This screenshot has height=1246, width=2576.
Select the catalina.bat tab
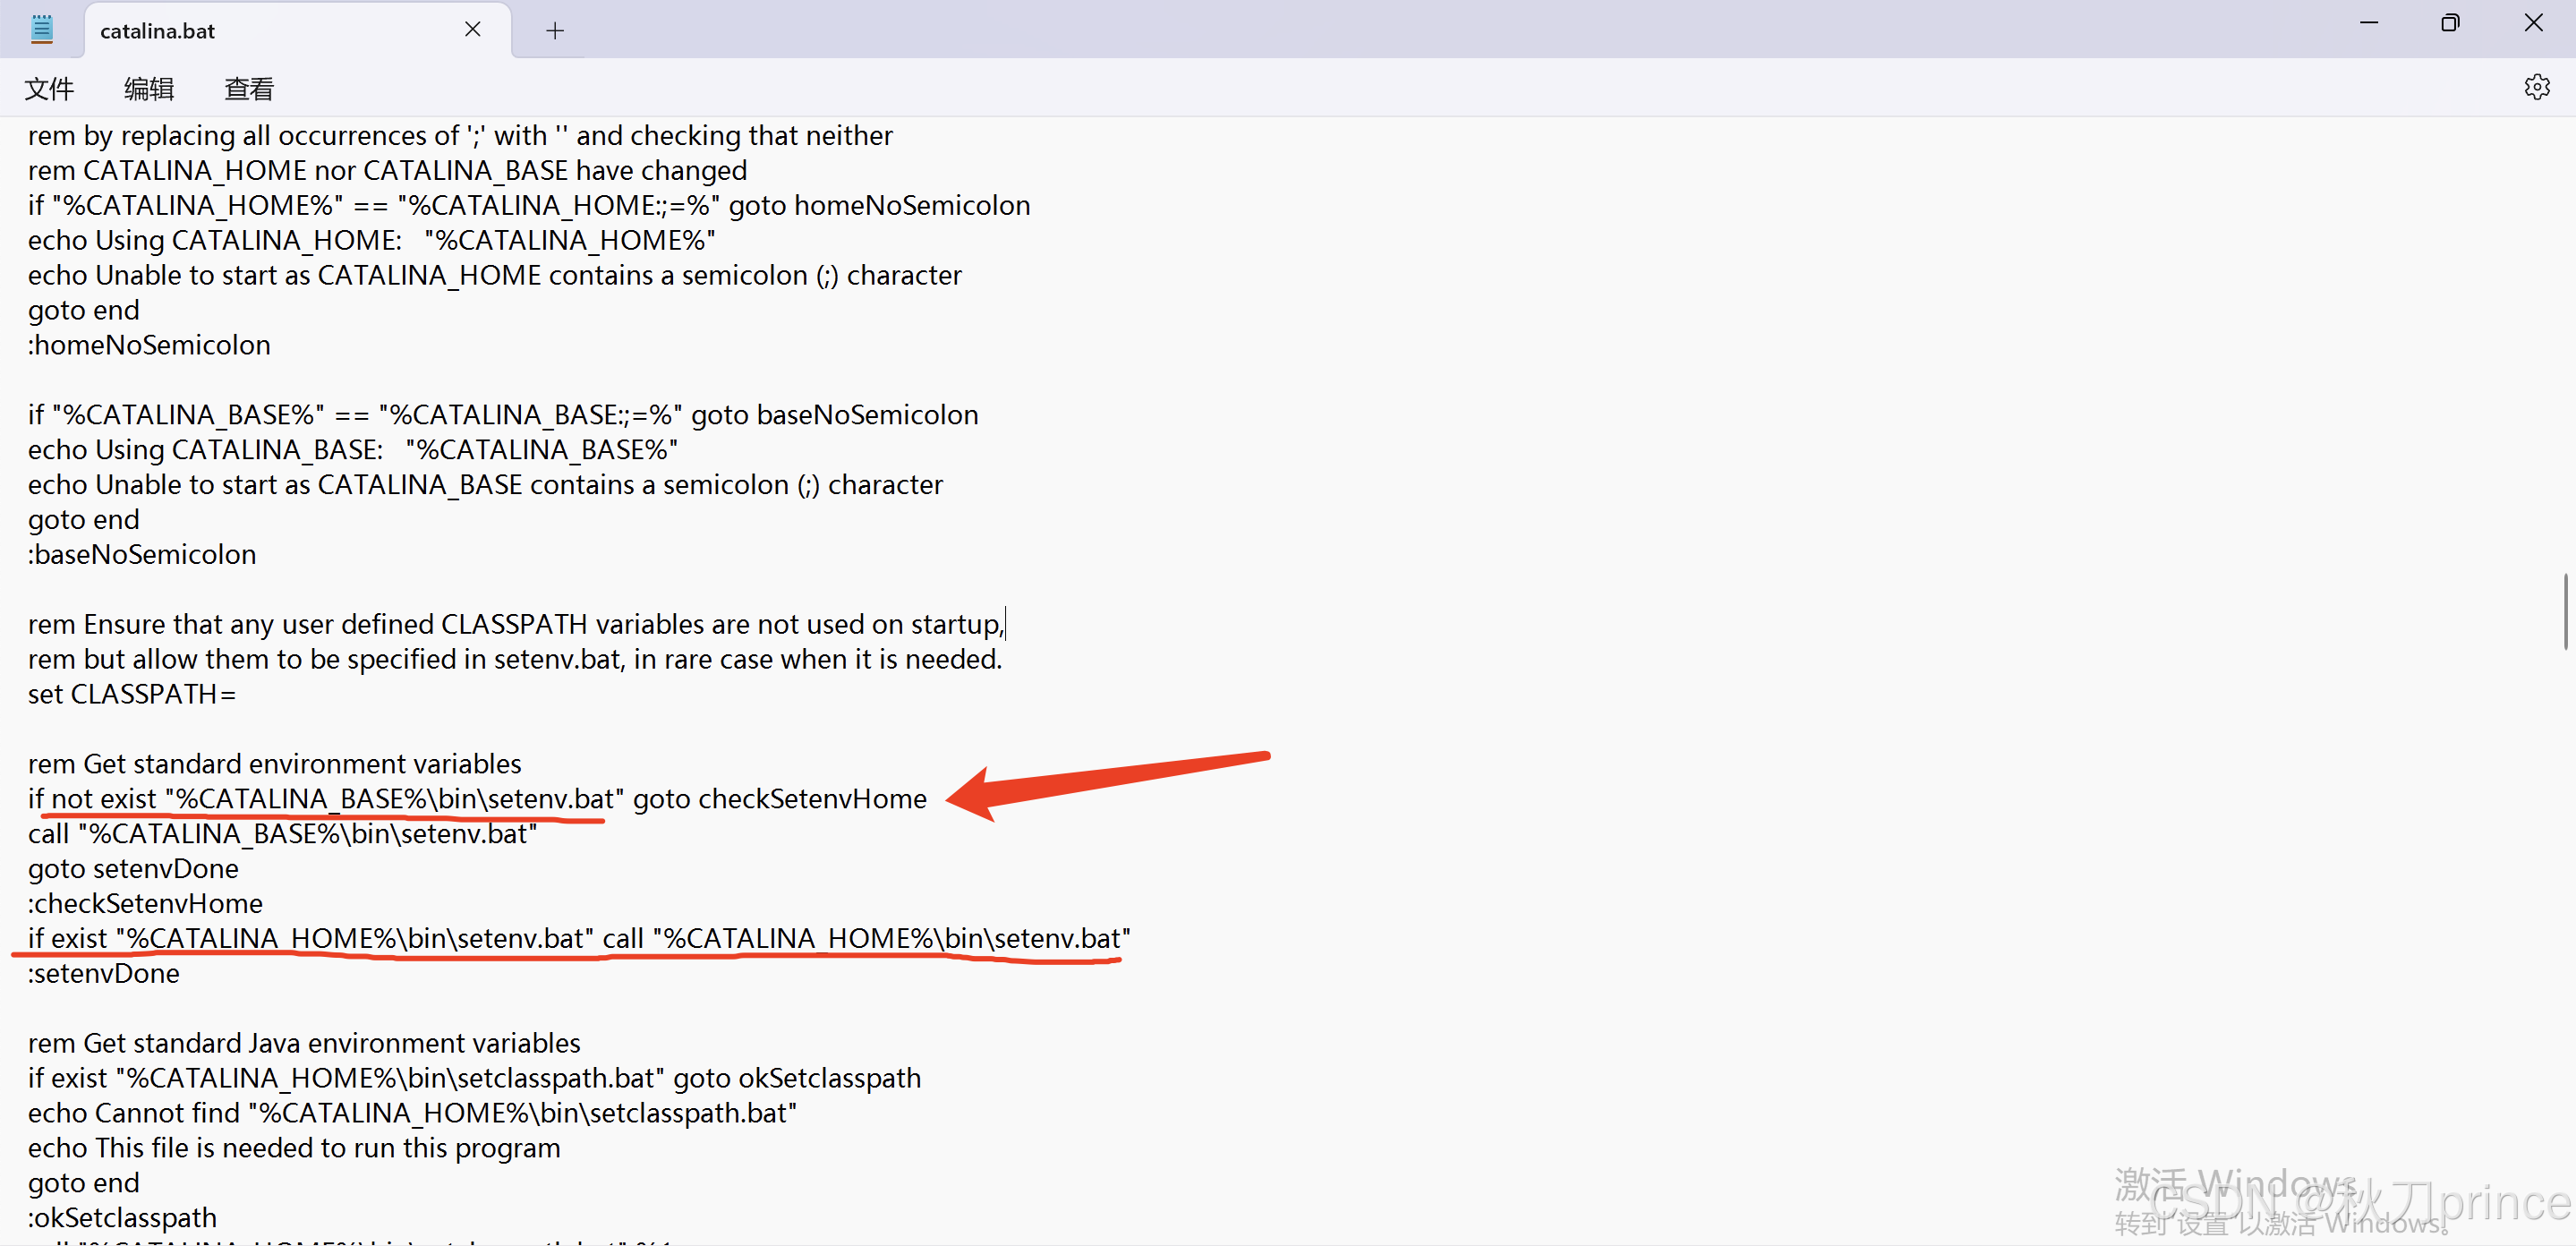[x=298, y=31]
